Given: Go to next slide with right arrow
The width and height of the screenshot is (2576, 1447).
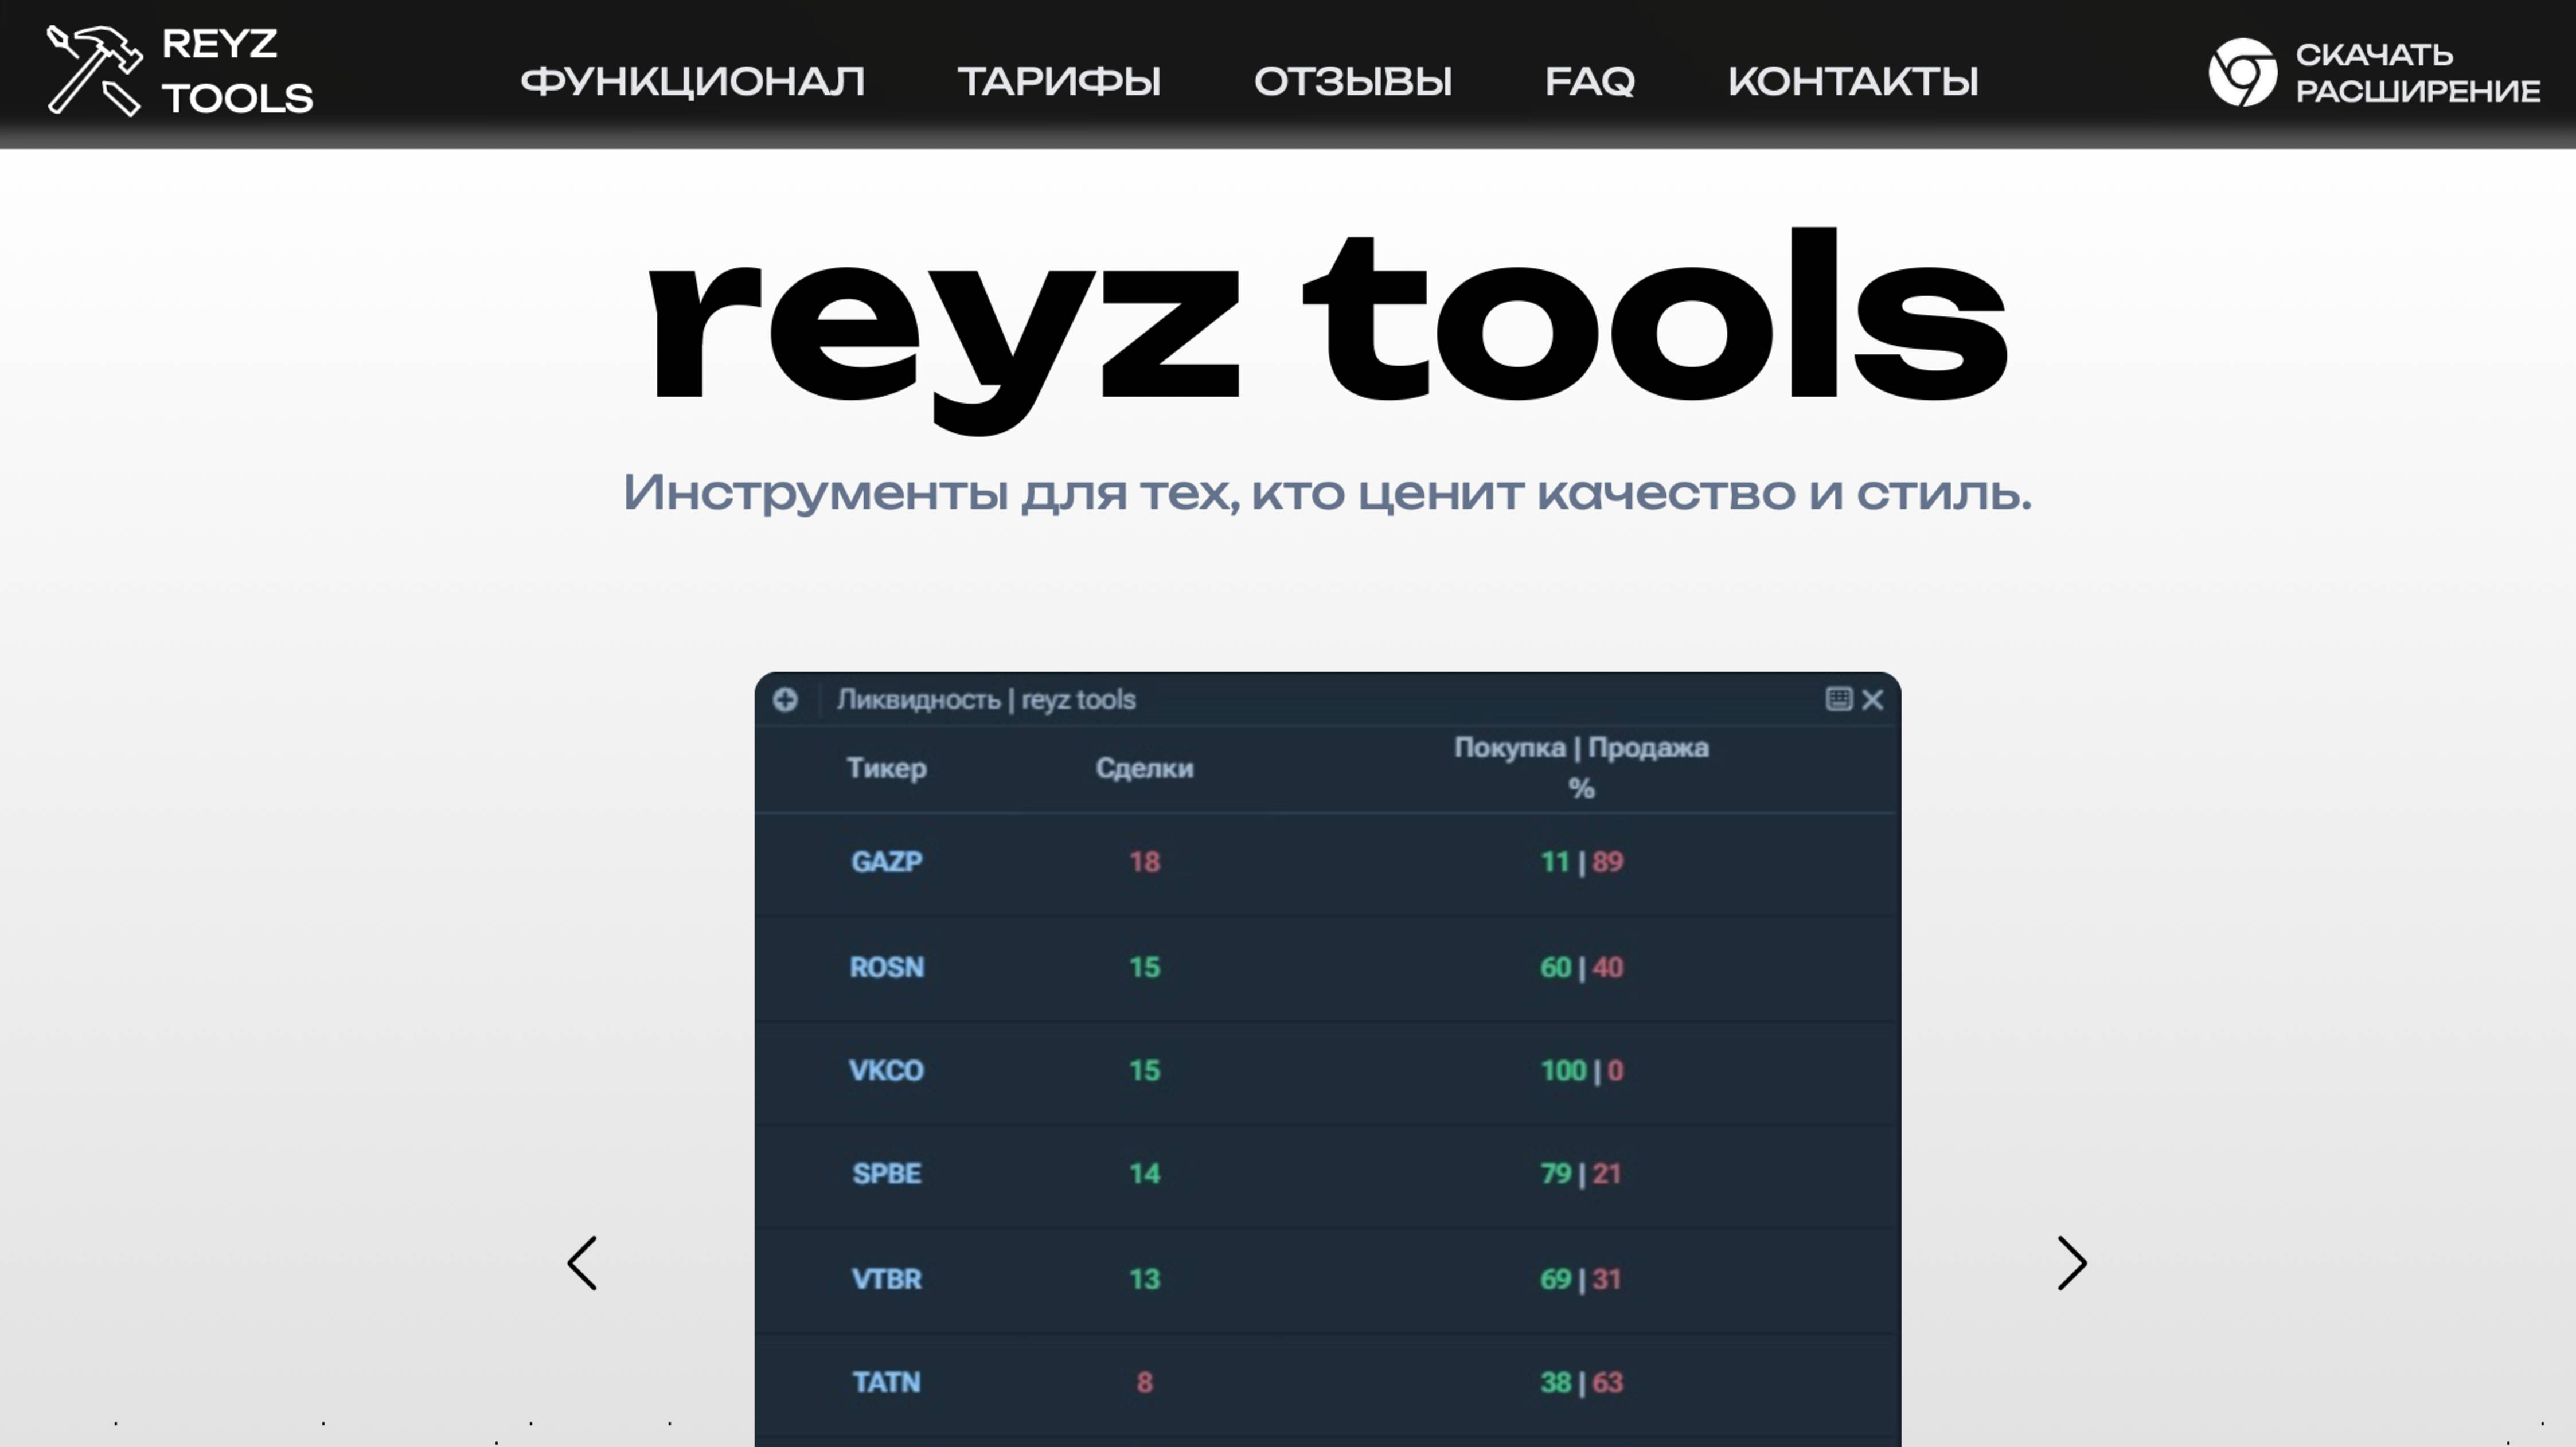Looking at the screenshot, I should click(2072, 1262).
